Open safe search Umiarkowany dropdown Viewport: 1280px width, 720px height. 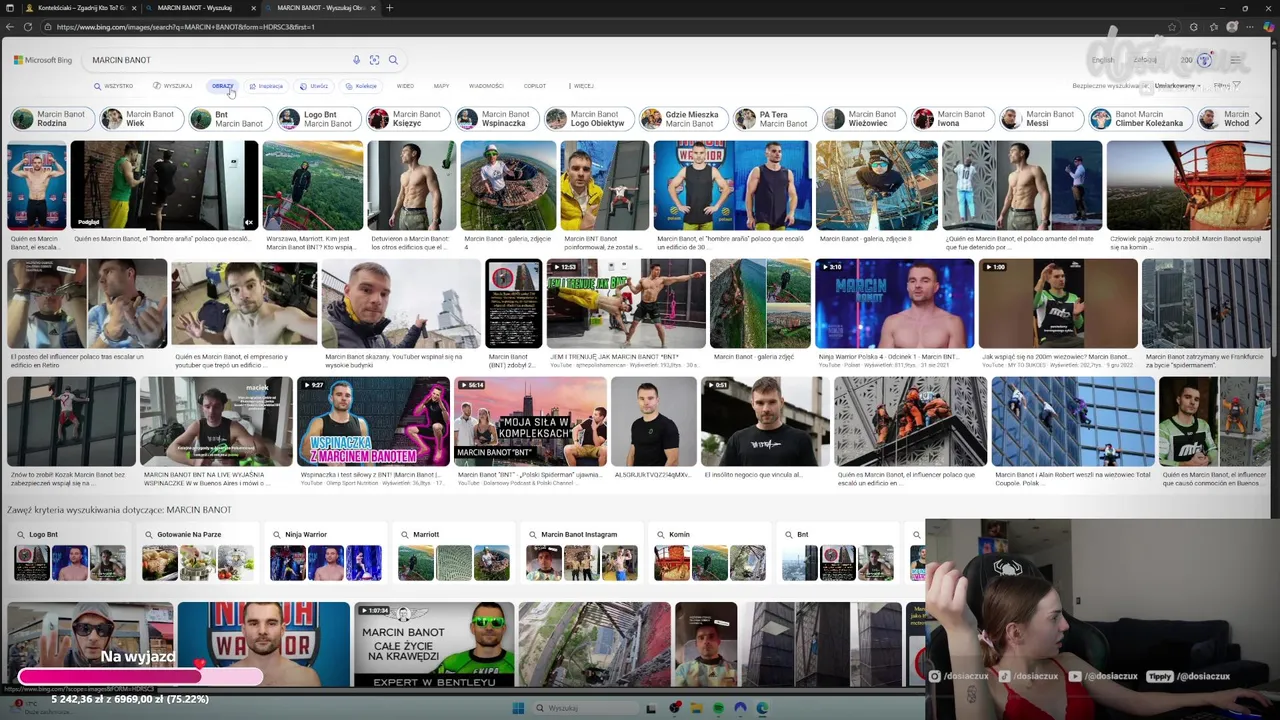pyautogui.click(x=1177, y=86)
